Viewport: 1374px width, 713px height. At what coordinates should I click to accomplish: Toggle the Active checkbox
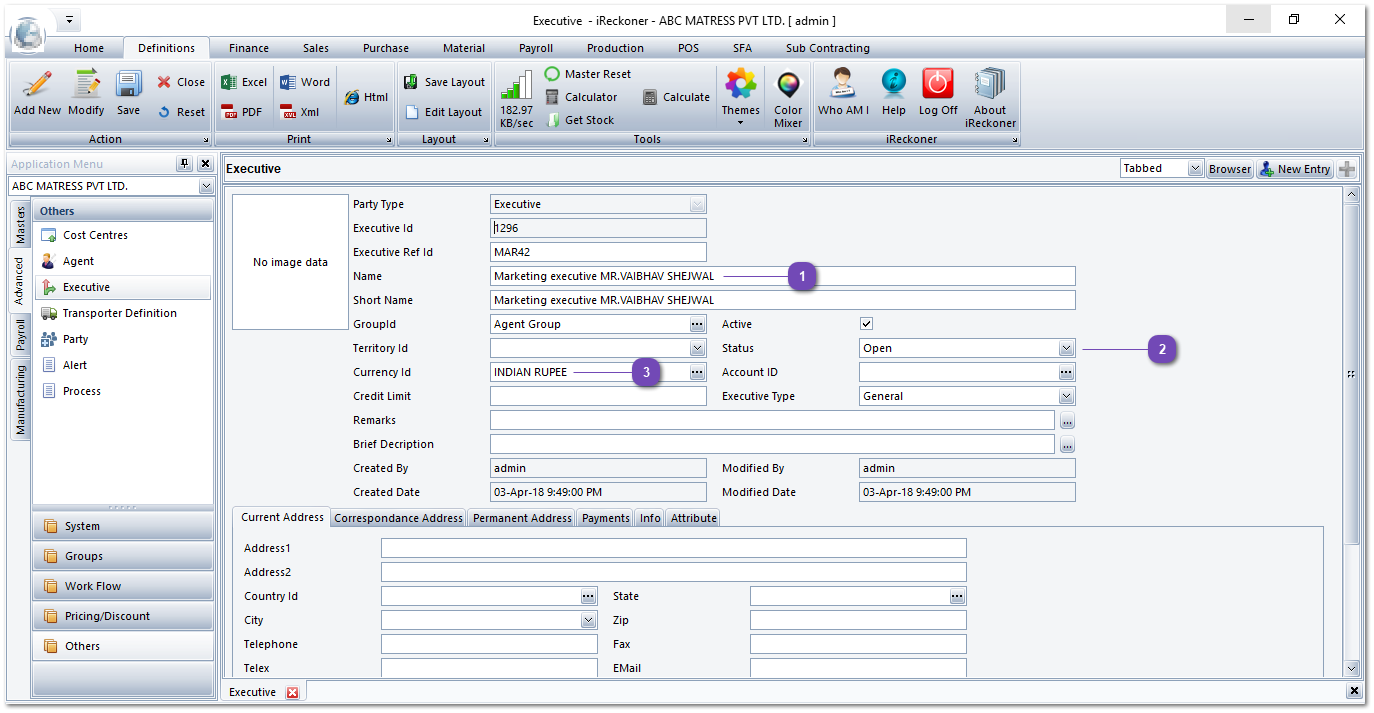867,324
